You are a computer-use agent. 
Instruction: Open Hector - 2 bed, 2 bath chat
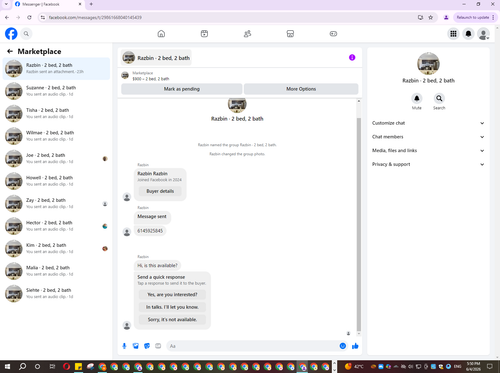coord(56,226)
